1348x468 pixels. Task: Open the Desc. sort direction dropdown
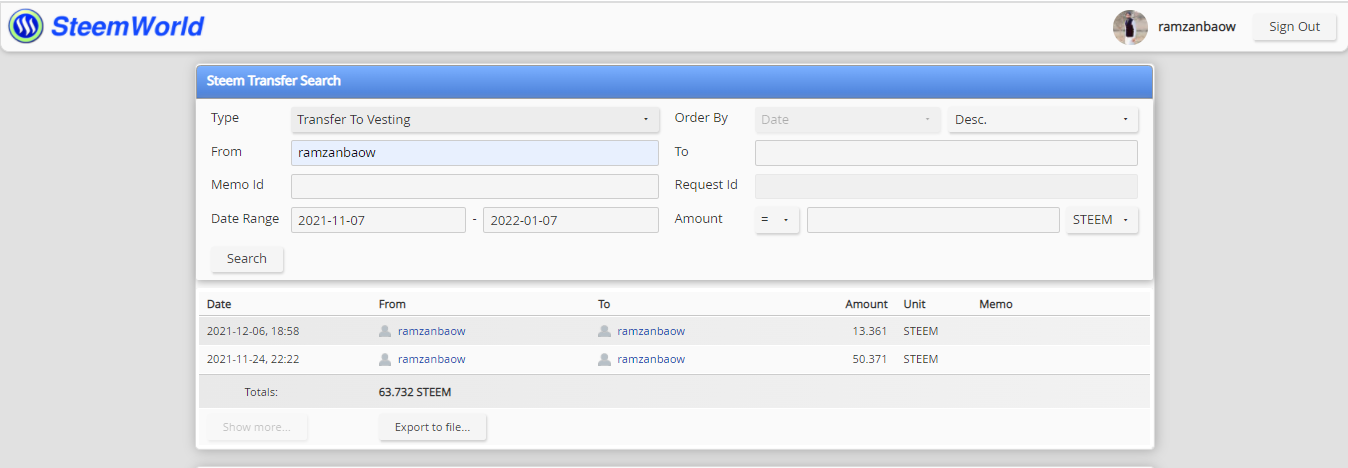pos(1043,120)
